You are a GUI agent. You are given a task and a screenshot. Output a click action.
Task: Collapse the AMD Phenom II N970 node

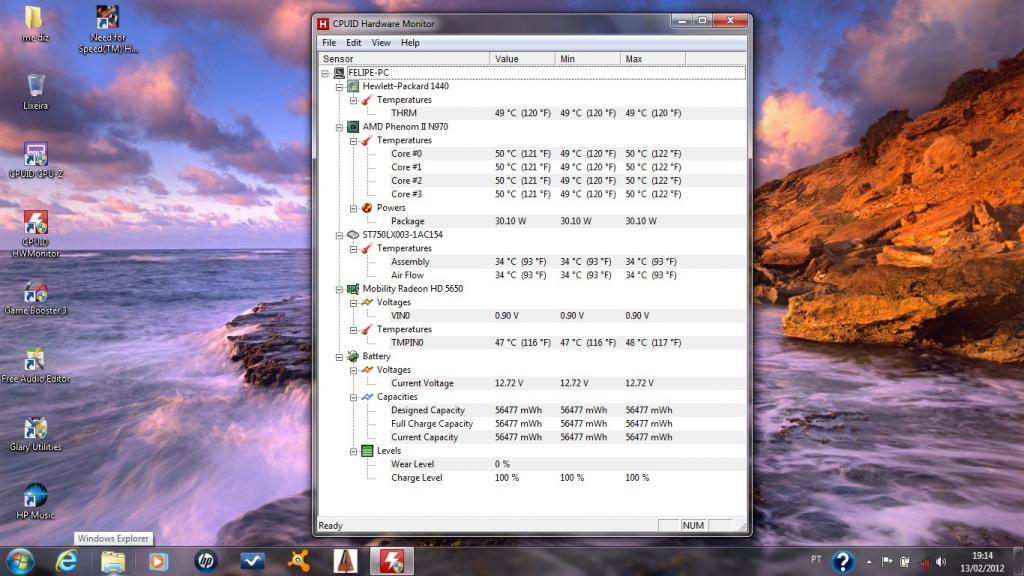click(340, 127)
